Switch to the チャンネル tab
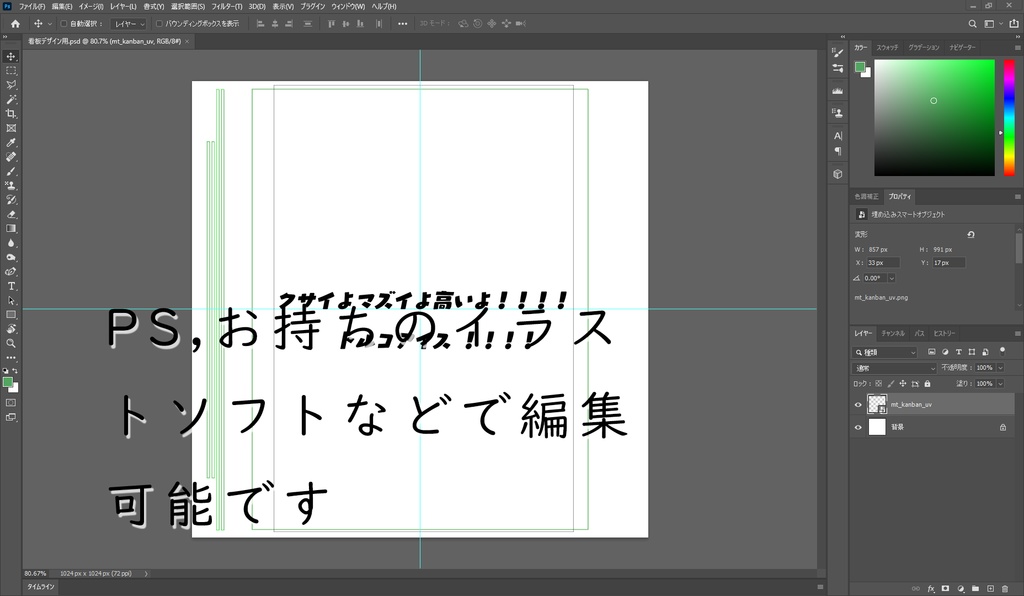1024x596 pixels. coord(893,334)
